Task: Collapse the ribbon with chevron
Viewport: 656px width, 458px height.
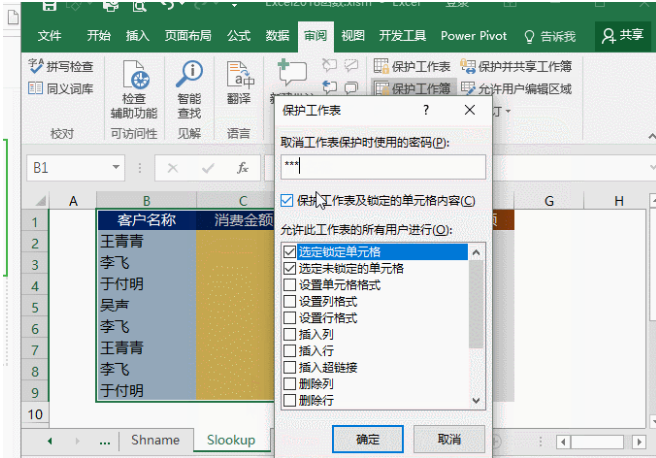Action: [651, 136]
